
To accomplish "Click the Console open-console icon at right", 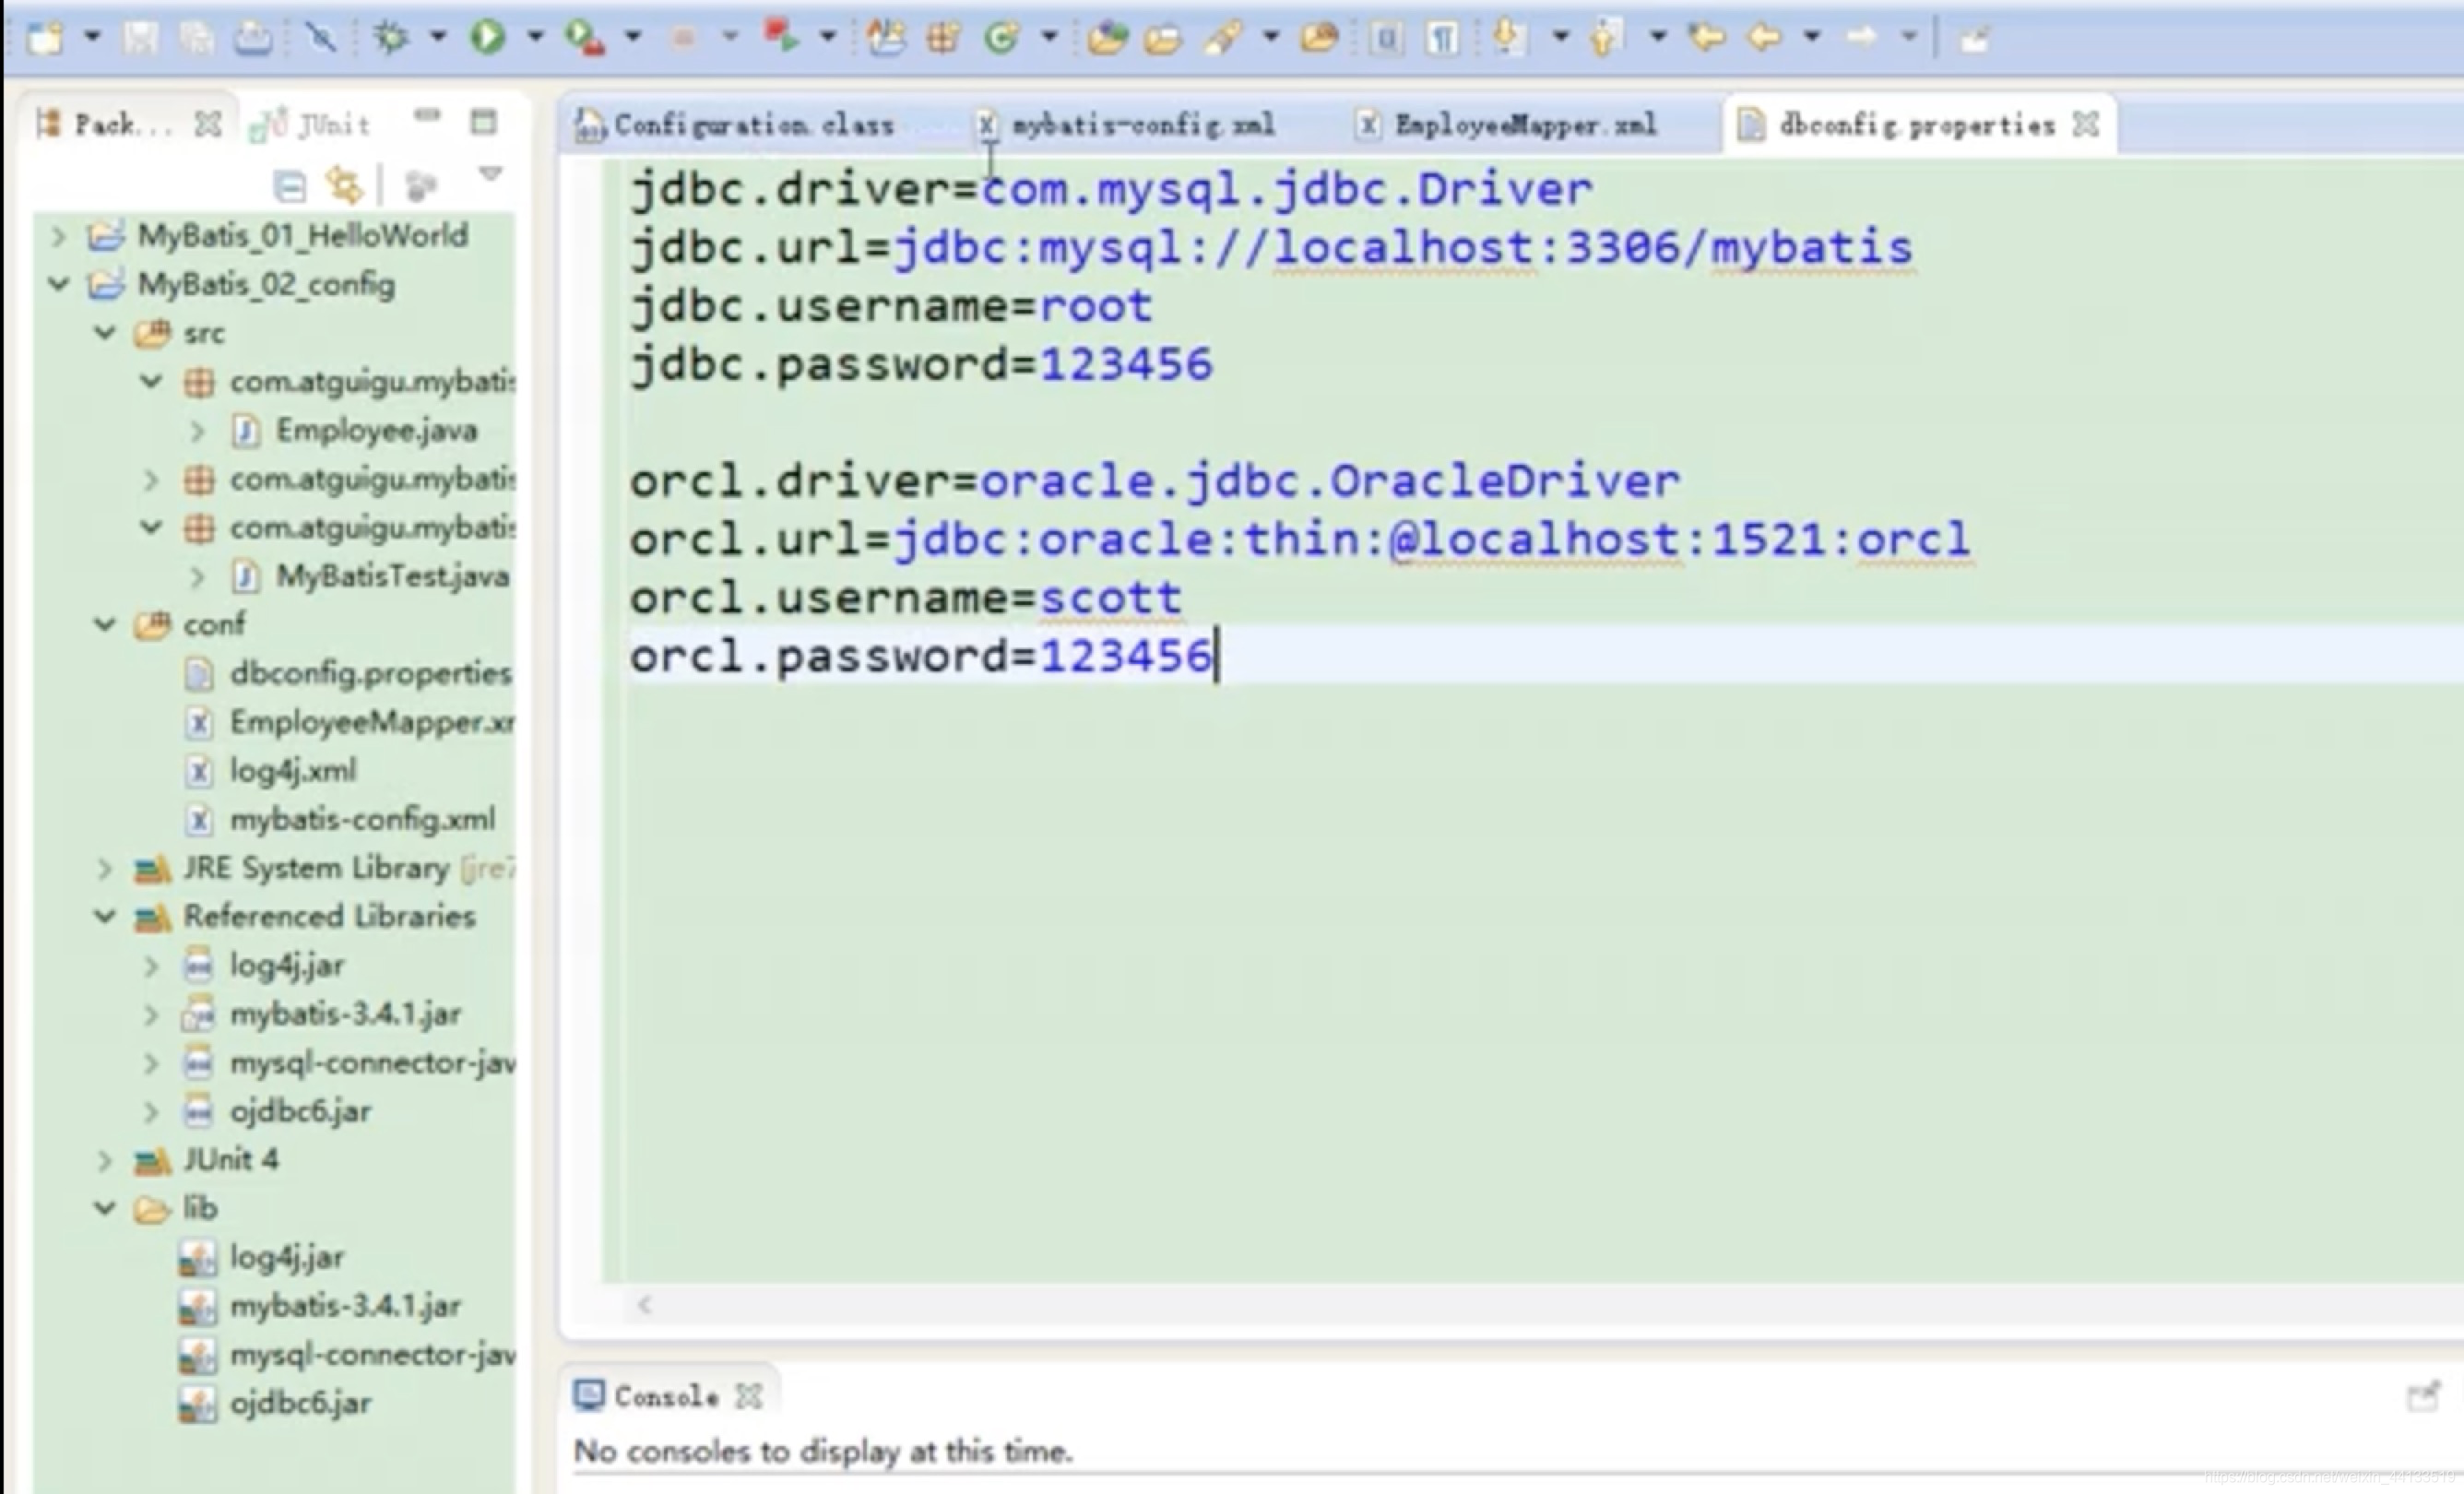I will point(2423,1395).
